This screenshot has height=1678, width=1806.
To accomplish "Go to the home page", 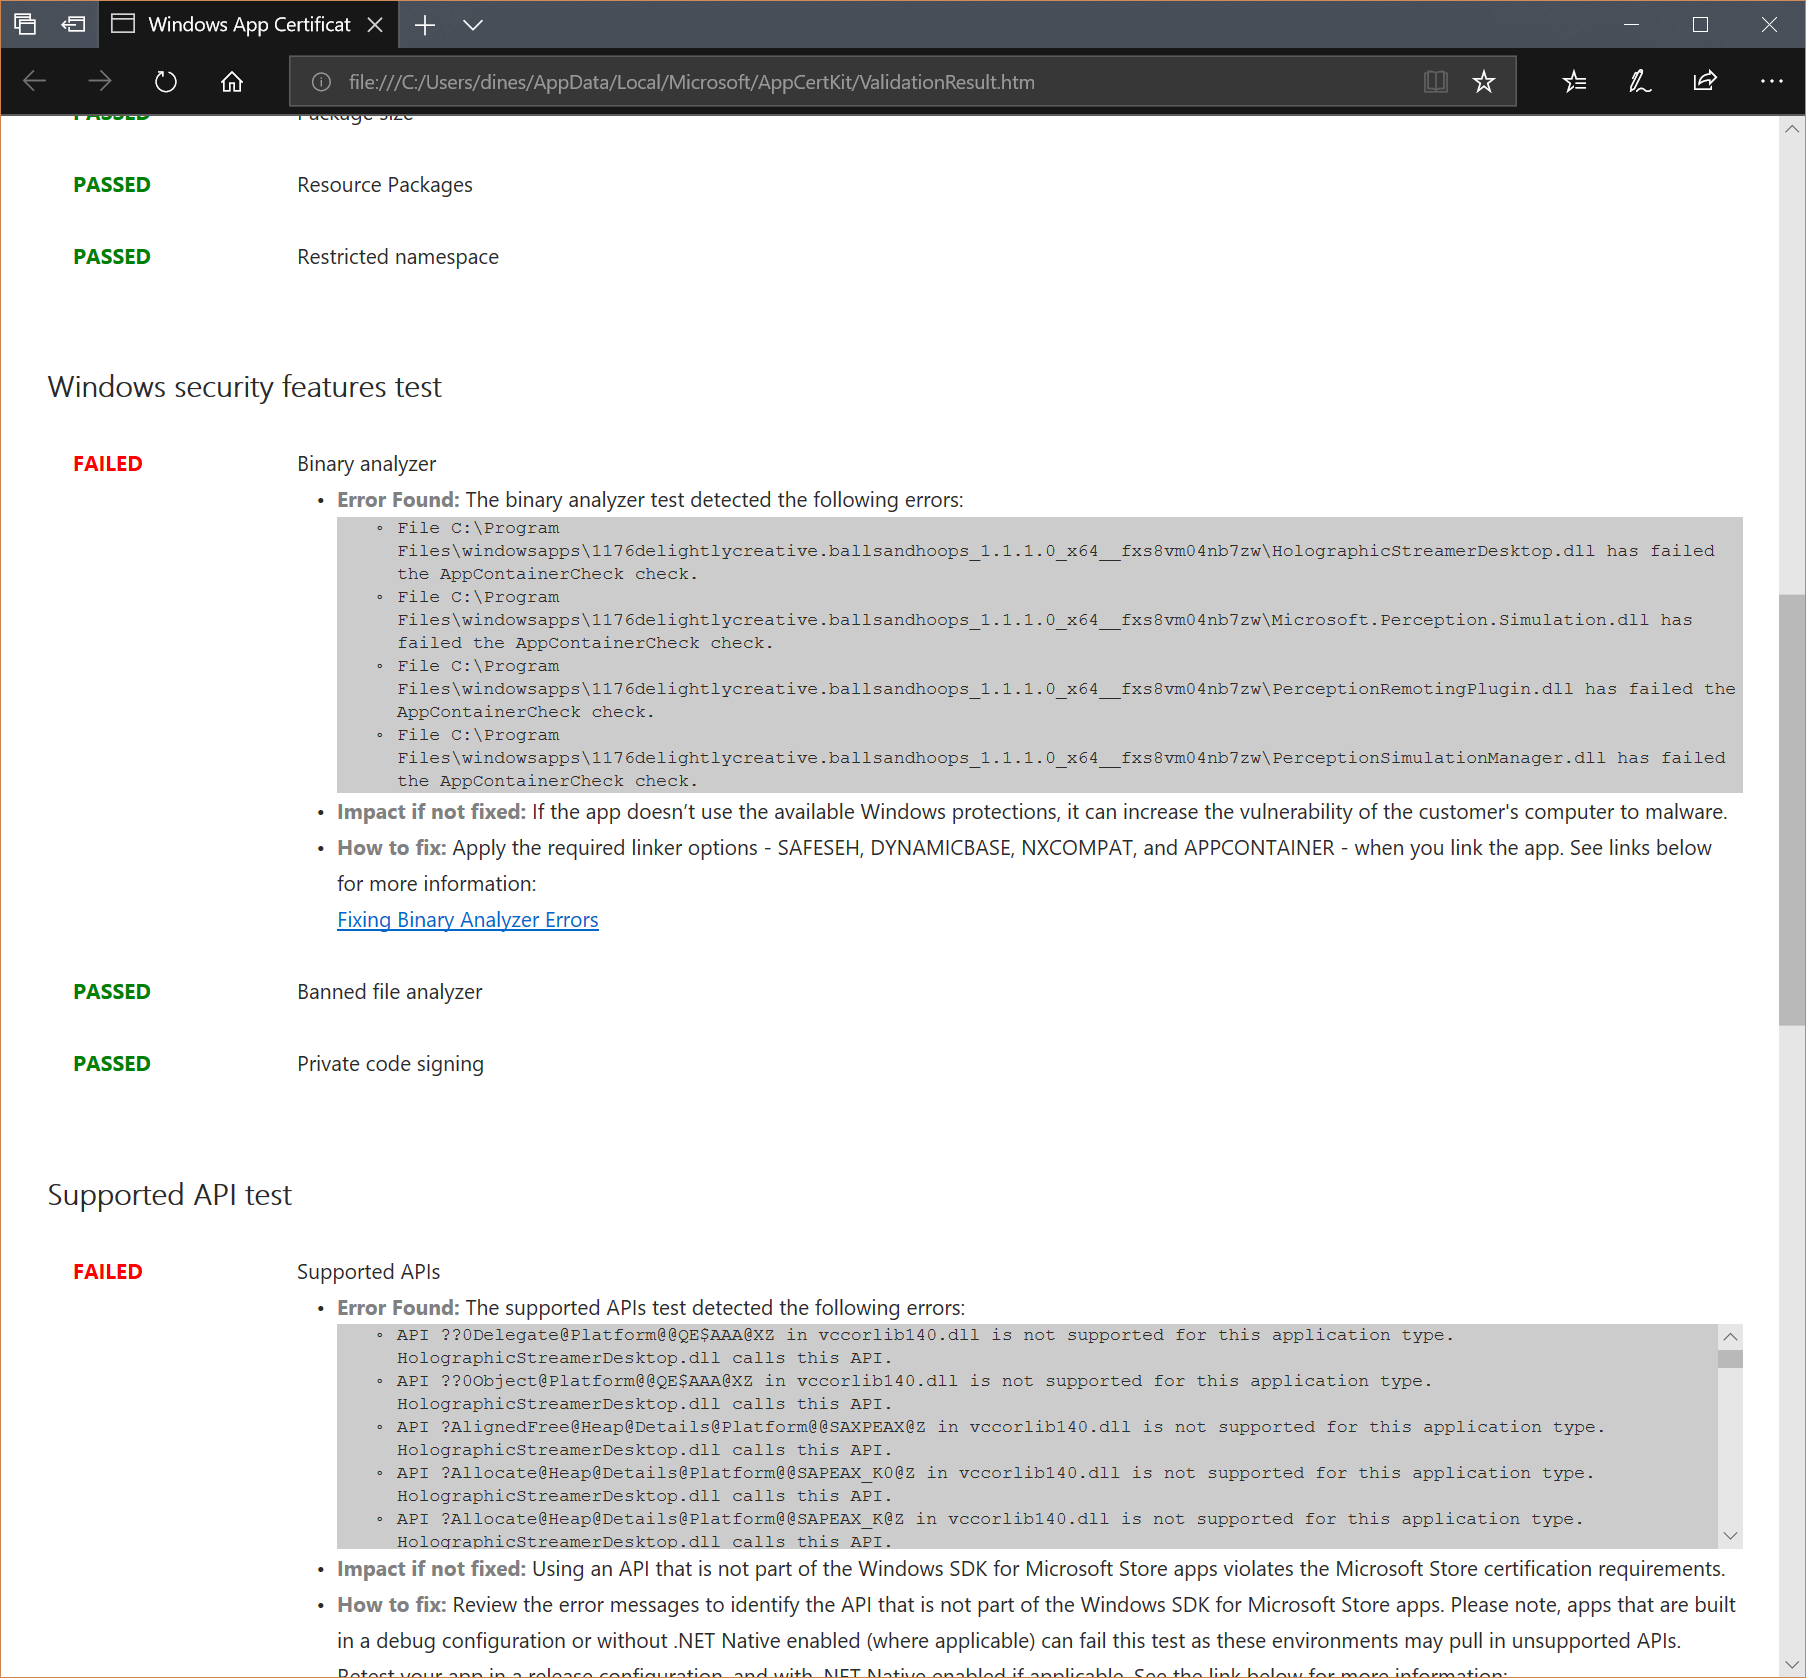I will (x=232, y=81).
